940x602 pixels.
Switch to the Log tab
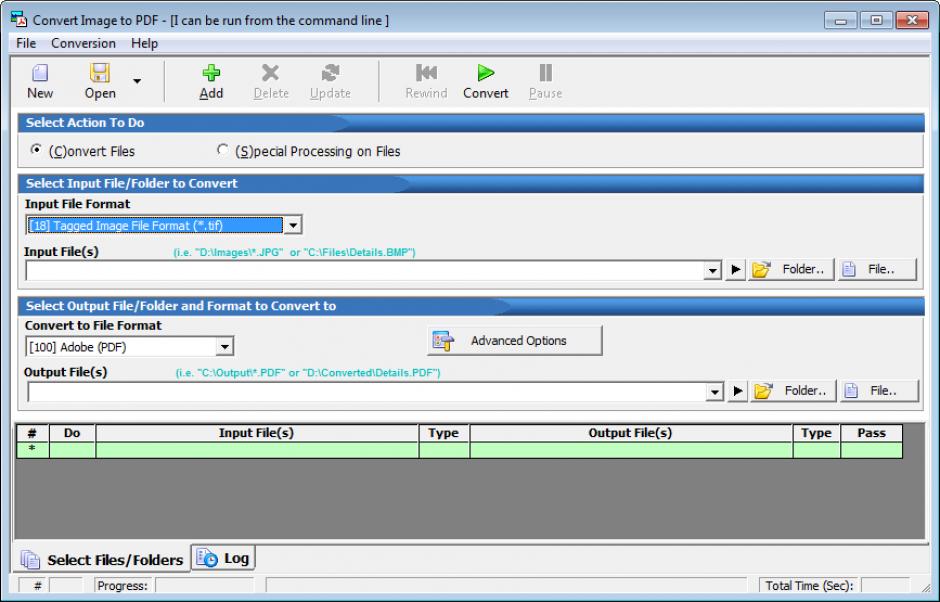pos(224,558)
